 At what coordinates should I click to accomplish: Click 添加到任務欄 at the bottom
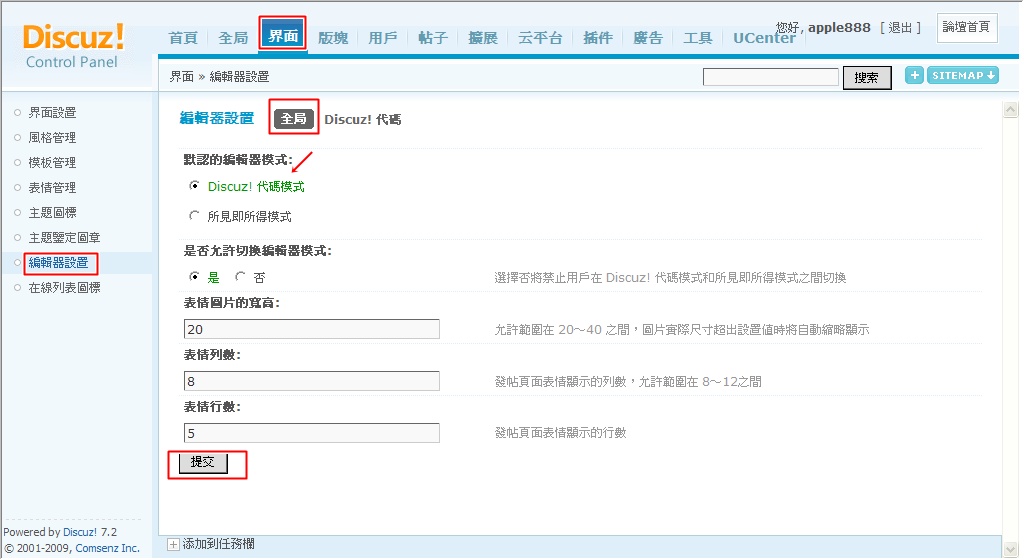tap(219, 544)
